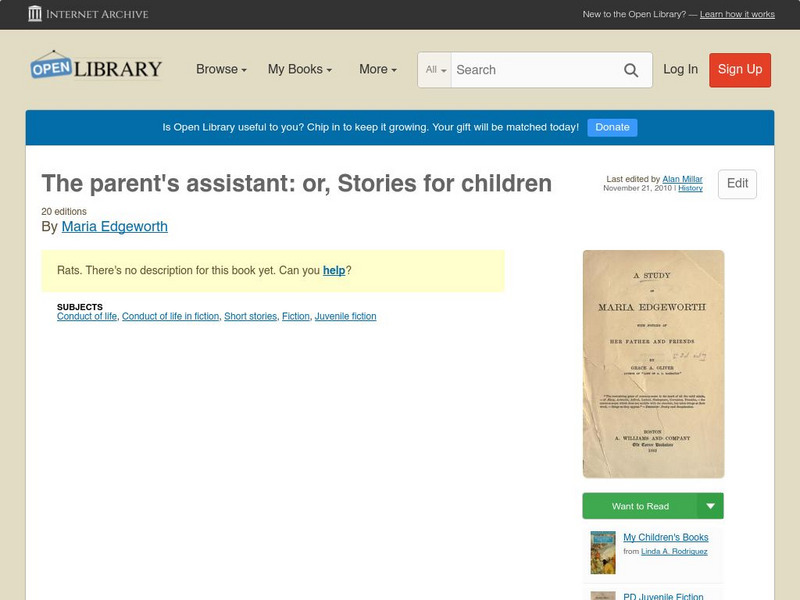Open the More dropdown menu

click(x=376, y=70)
